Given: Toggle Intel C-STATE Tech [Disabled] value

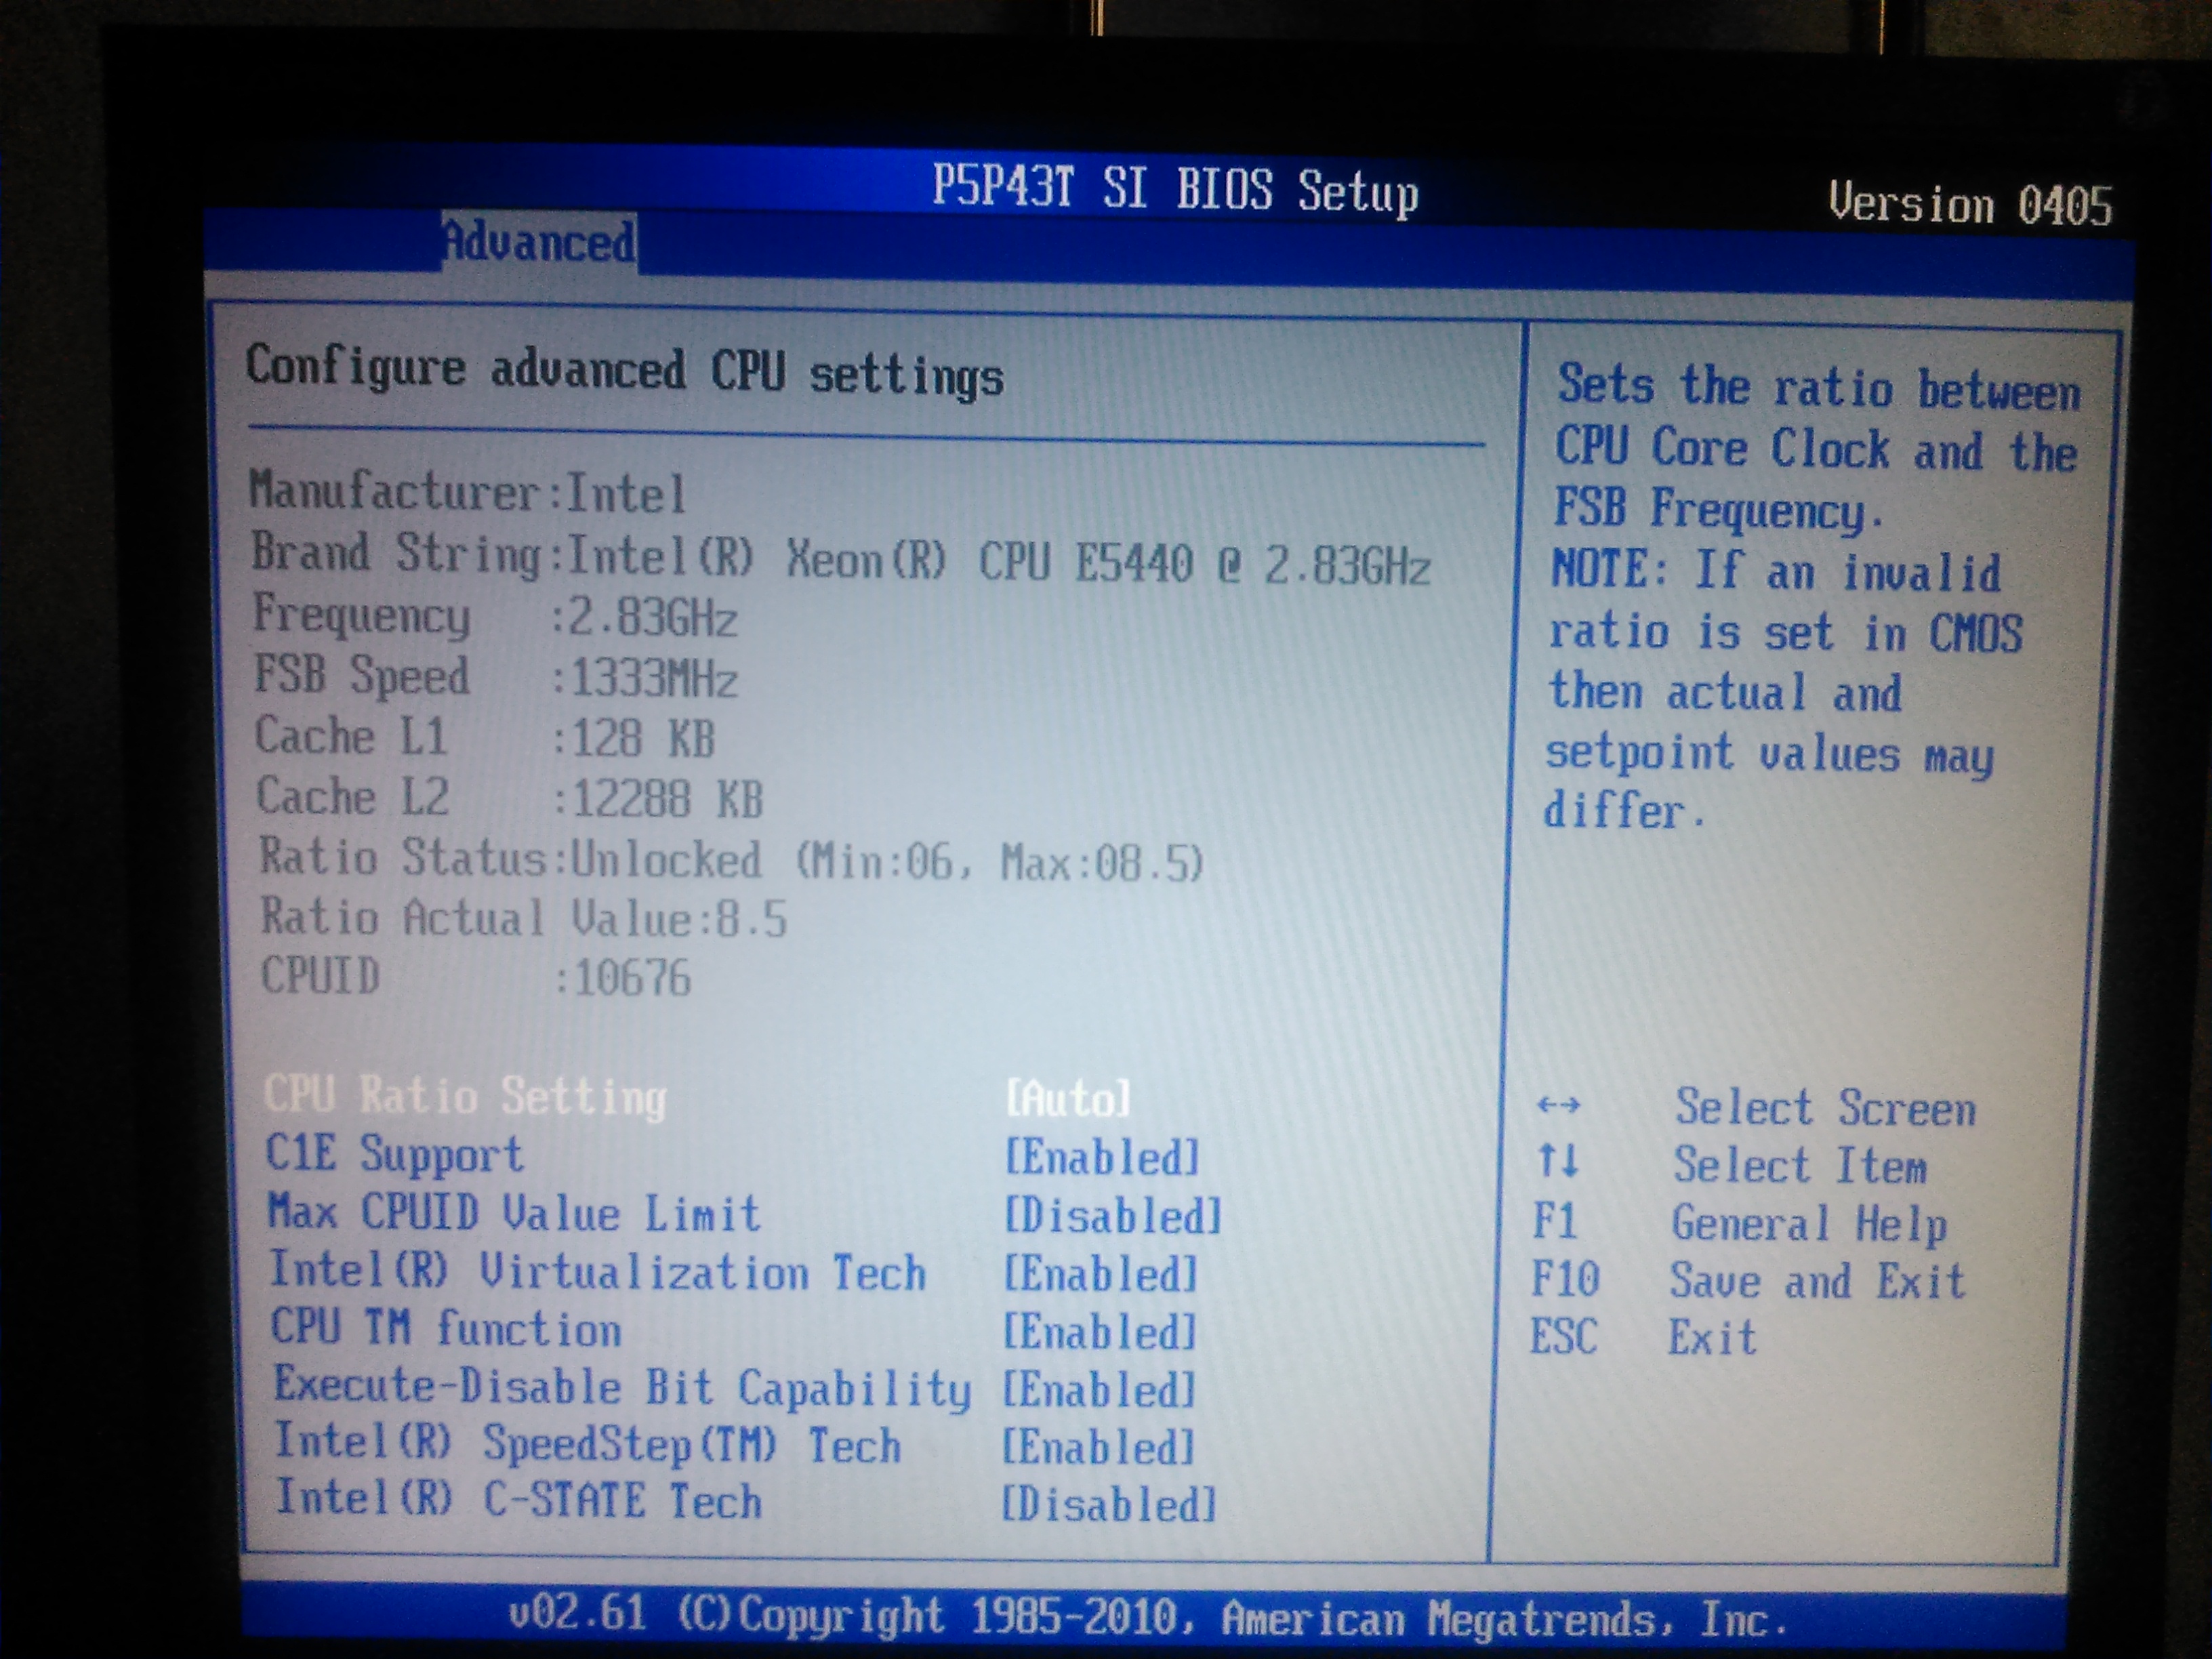Looking at the screenshot, I should pyautogui.click(x=1109, y=1505).
